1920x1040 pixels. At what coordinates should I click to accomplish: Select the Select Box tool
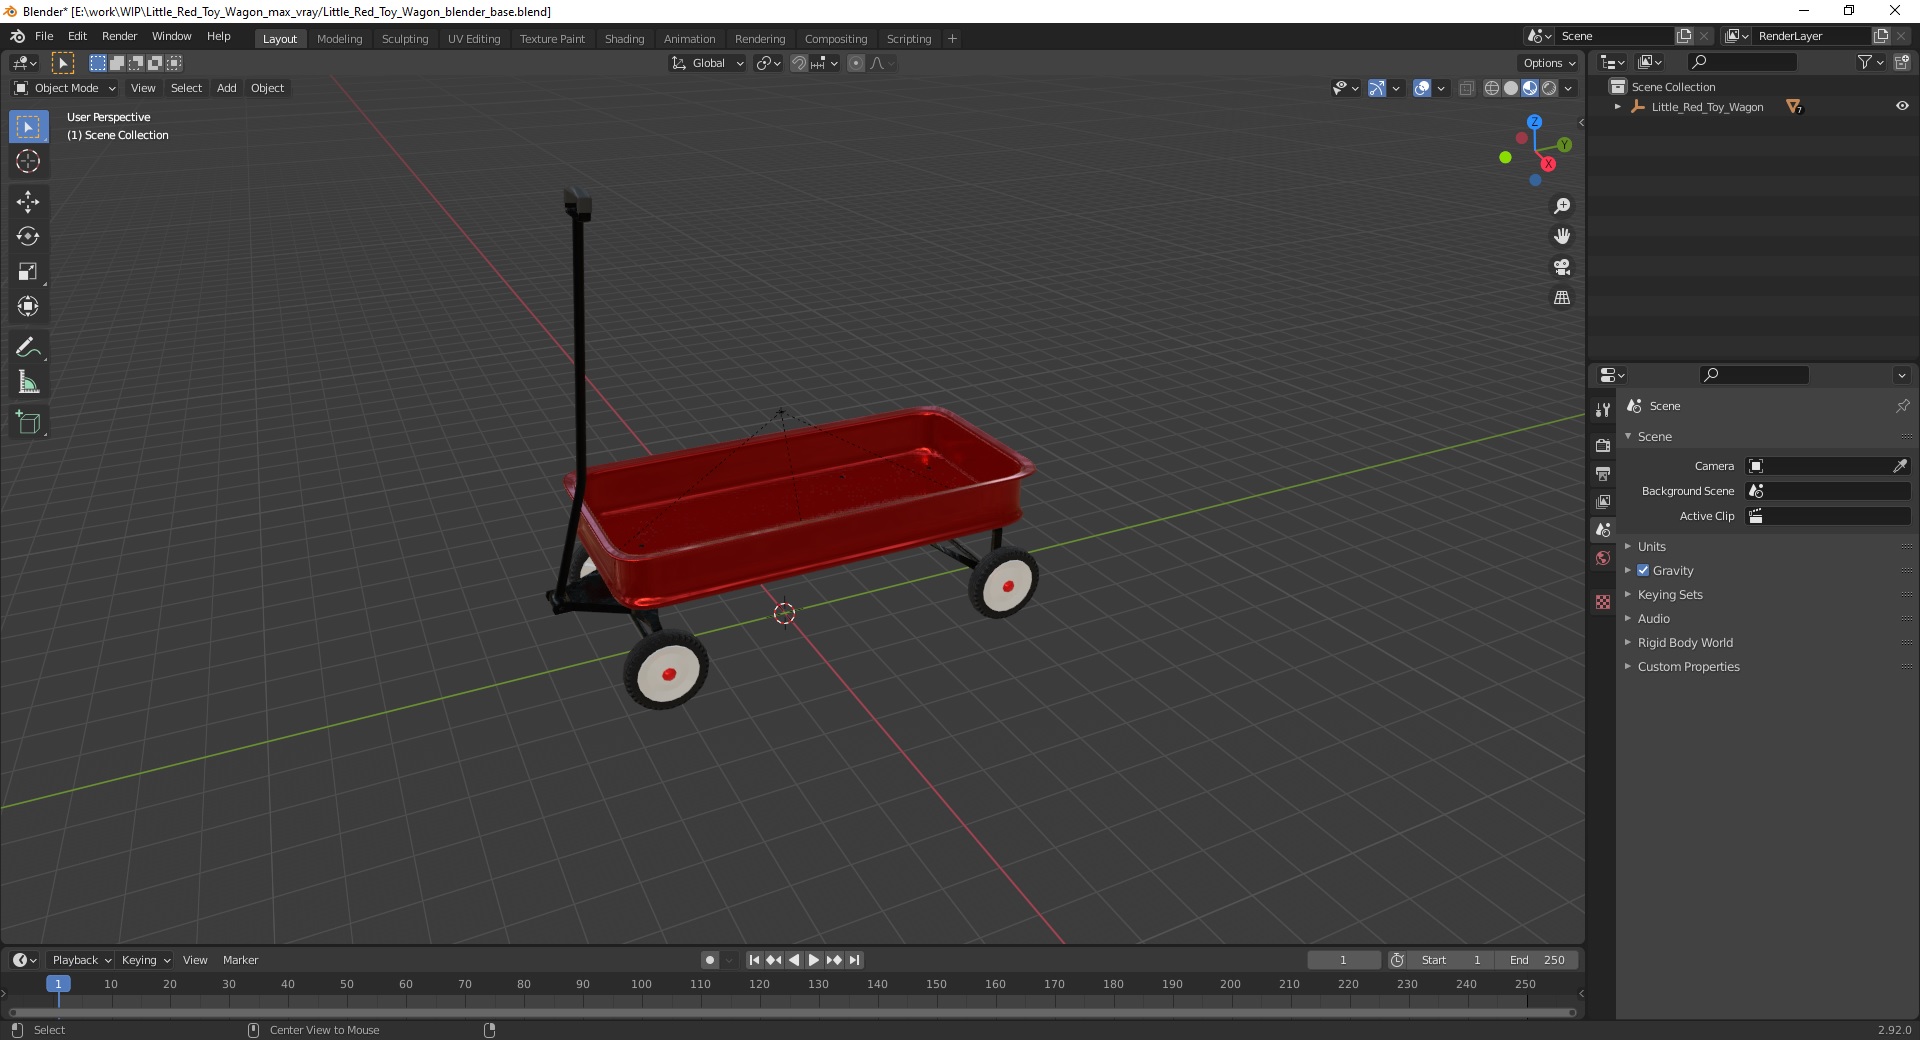28,127
